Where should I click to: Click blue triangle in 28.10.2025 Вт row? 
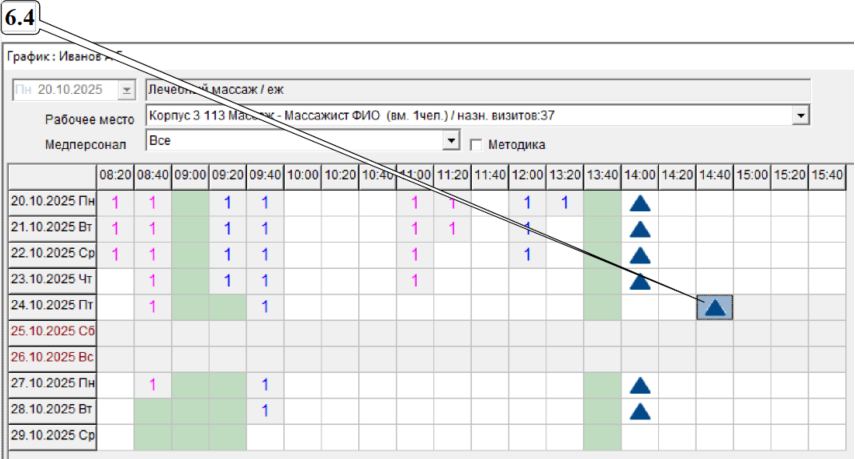click(x=640, y=410)
